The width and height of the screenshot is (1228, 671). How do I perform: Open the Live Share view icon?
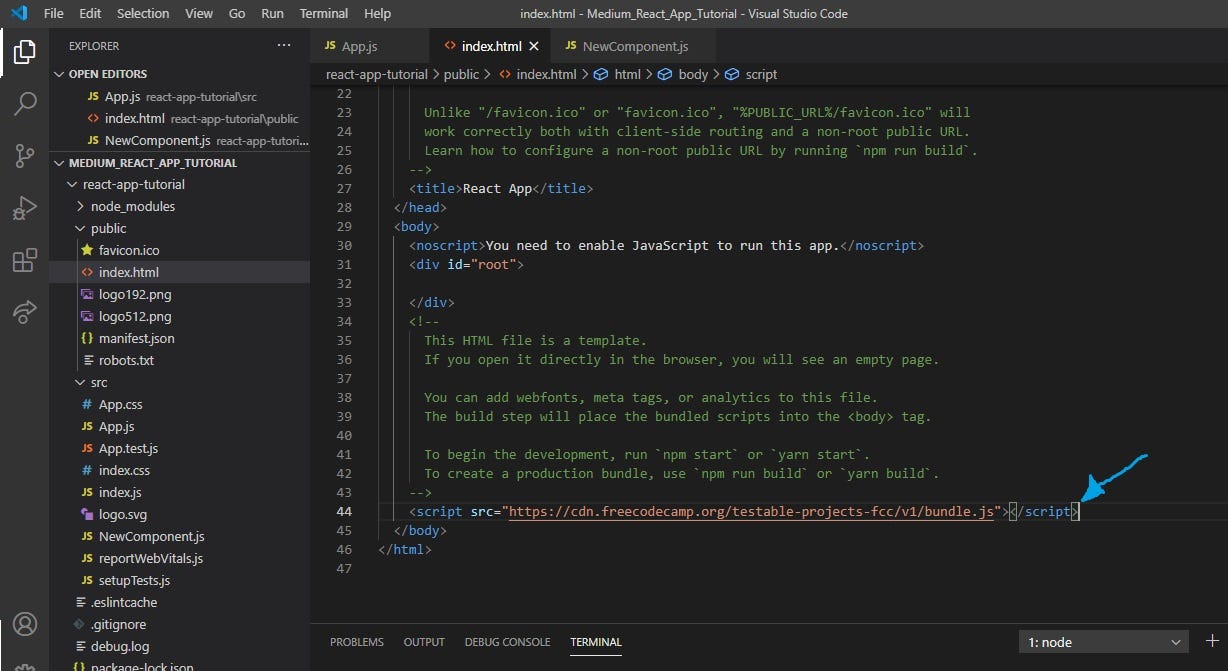coord(25,313)
